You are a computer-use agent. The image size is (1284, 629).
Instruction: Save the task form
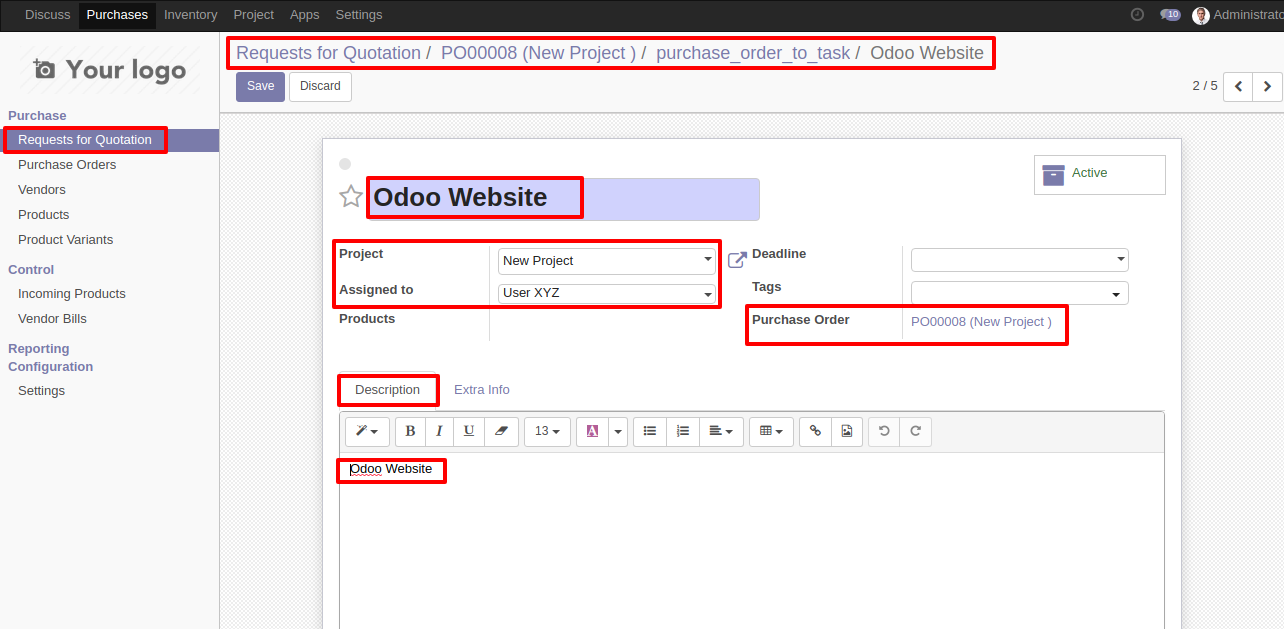[x=260, y=86]
